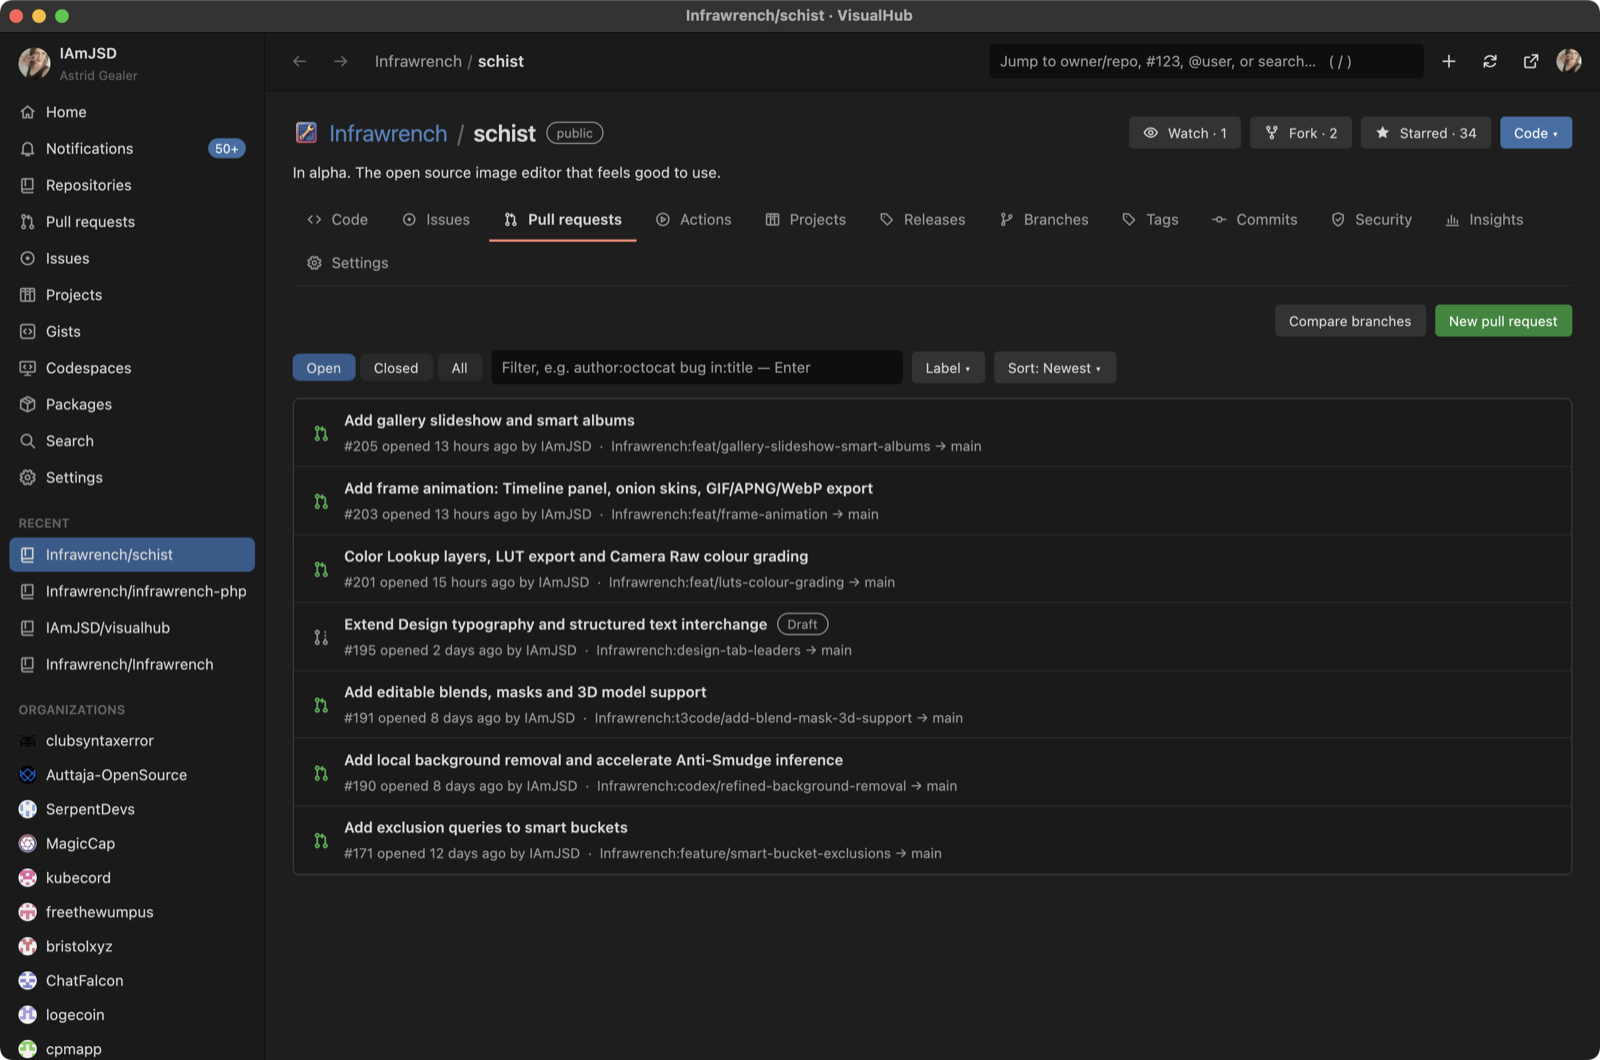Open Codespaces in the sidebar

click(132, 368)
